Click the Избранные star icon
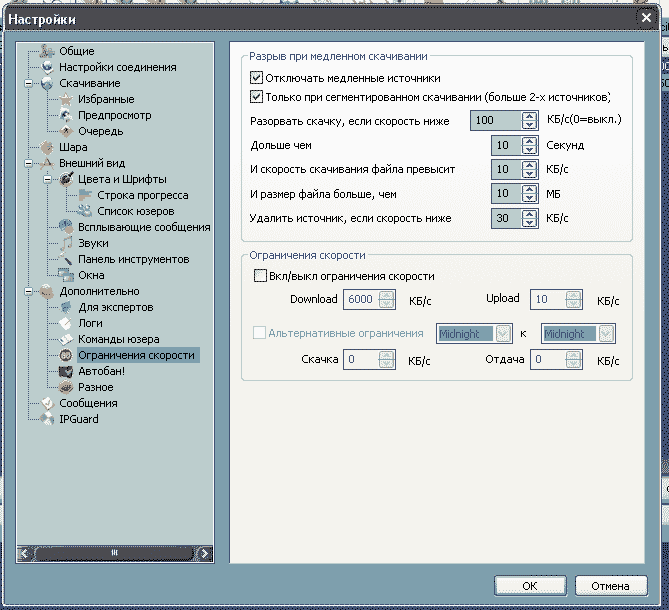Image resolution: width=669 pixels, height=610 pixels. (66, 99)
